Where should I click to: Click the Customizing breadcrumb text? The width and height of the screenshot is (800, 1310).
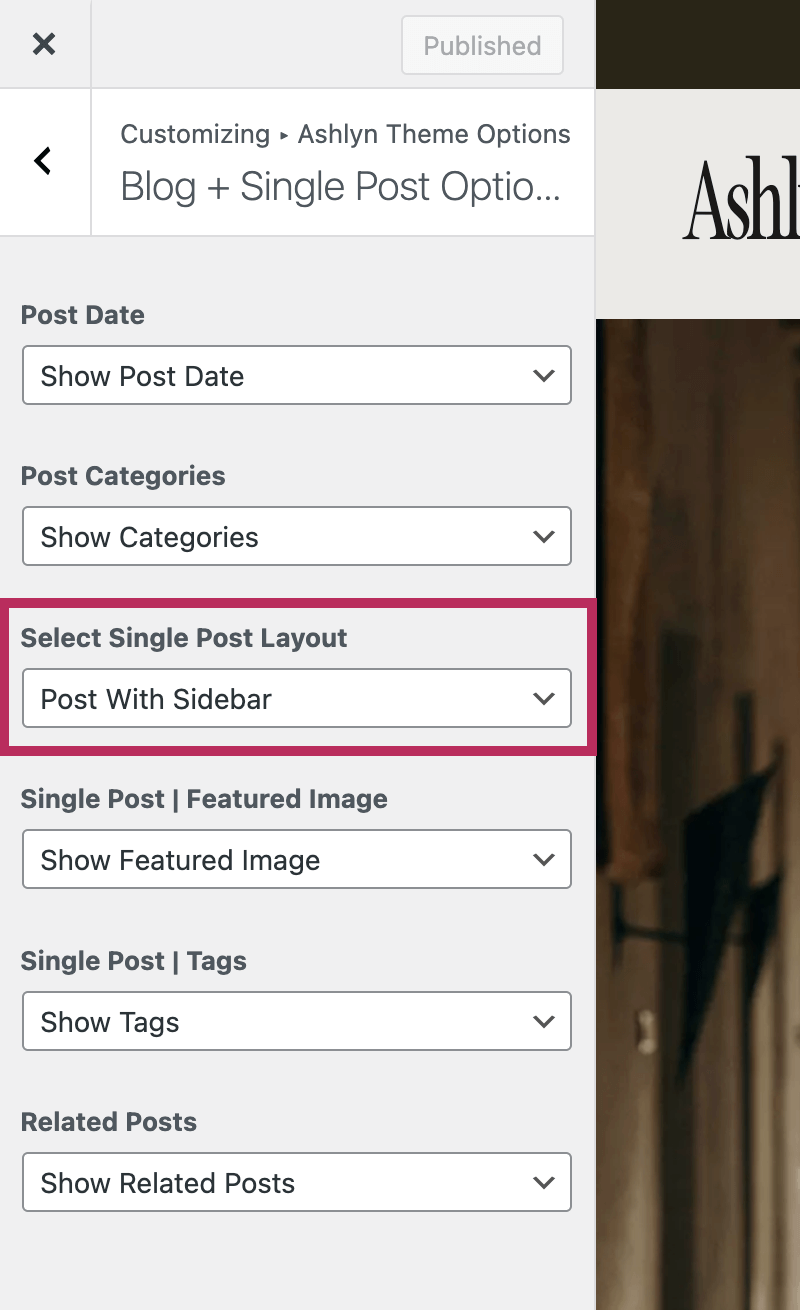coord(195,133)
